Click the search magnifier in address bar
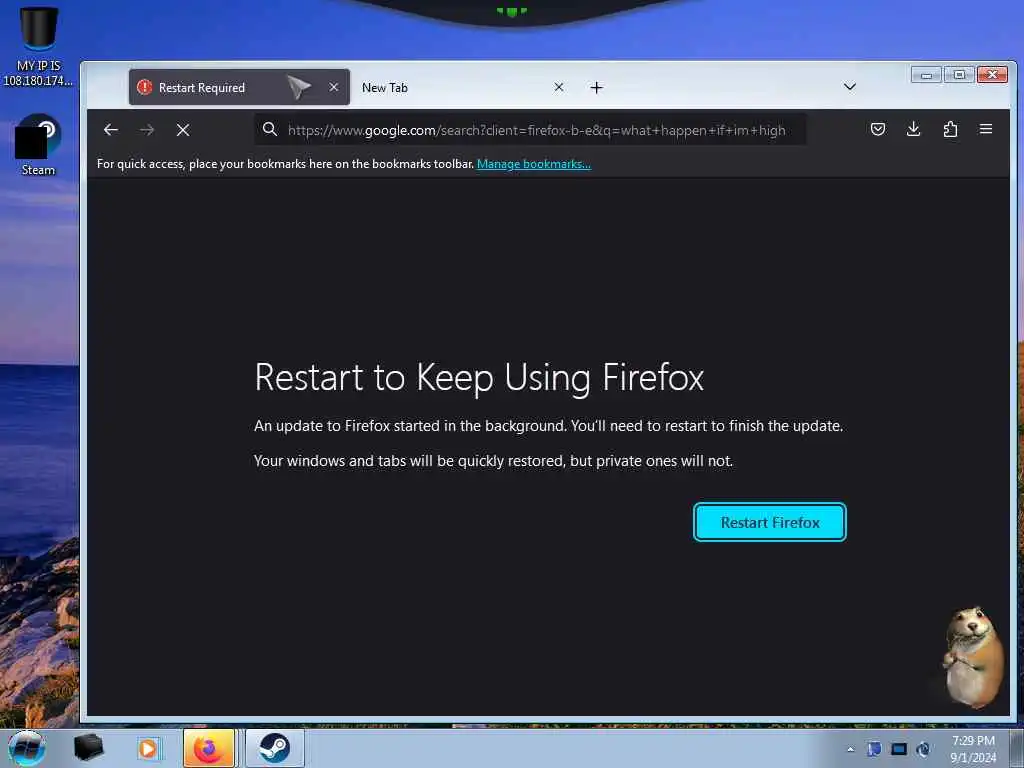The width and height of the screenshot is (1024, 768). click(x=270, y=129)
